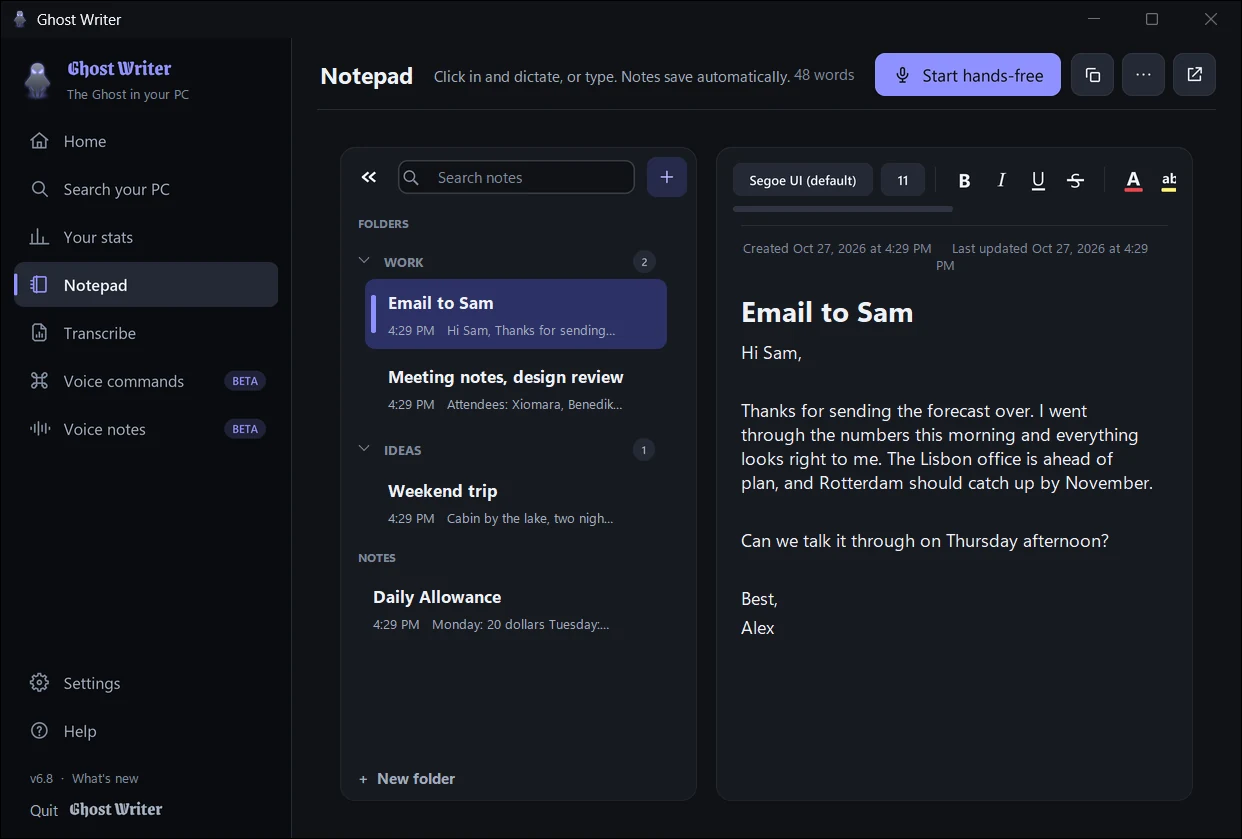1242x839 pixels.
Task: Maximize the Ghost Writer window
Action: tap(1152, 19)
